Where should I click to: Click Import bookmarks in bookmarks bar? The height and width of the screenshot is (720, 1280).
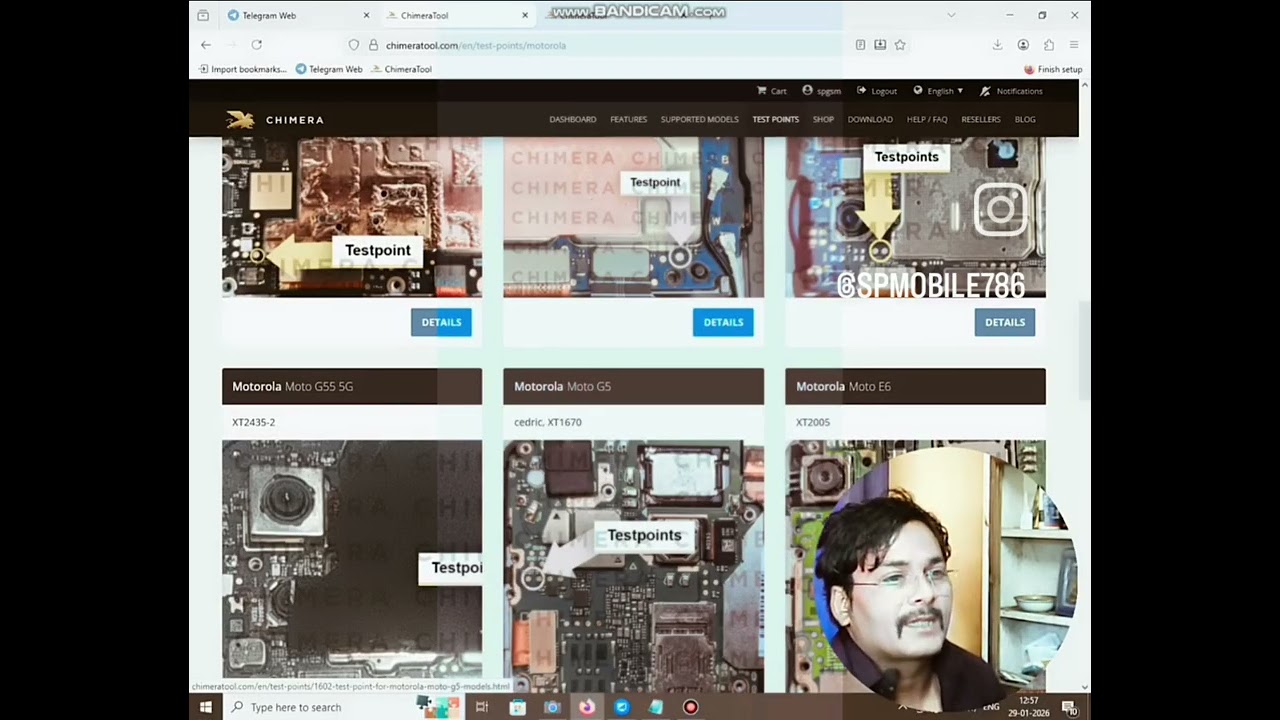(x=243, y=69)
